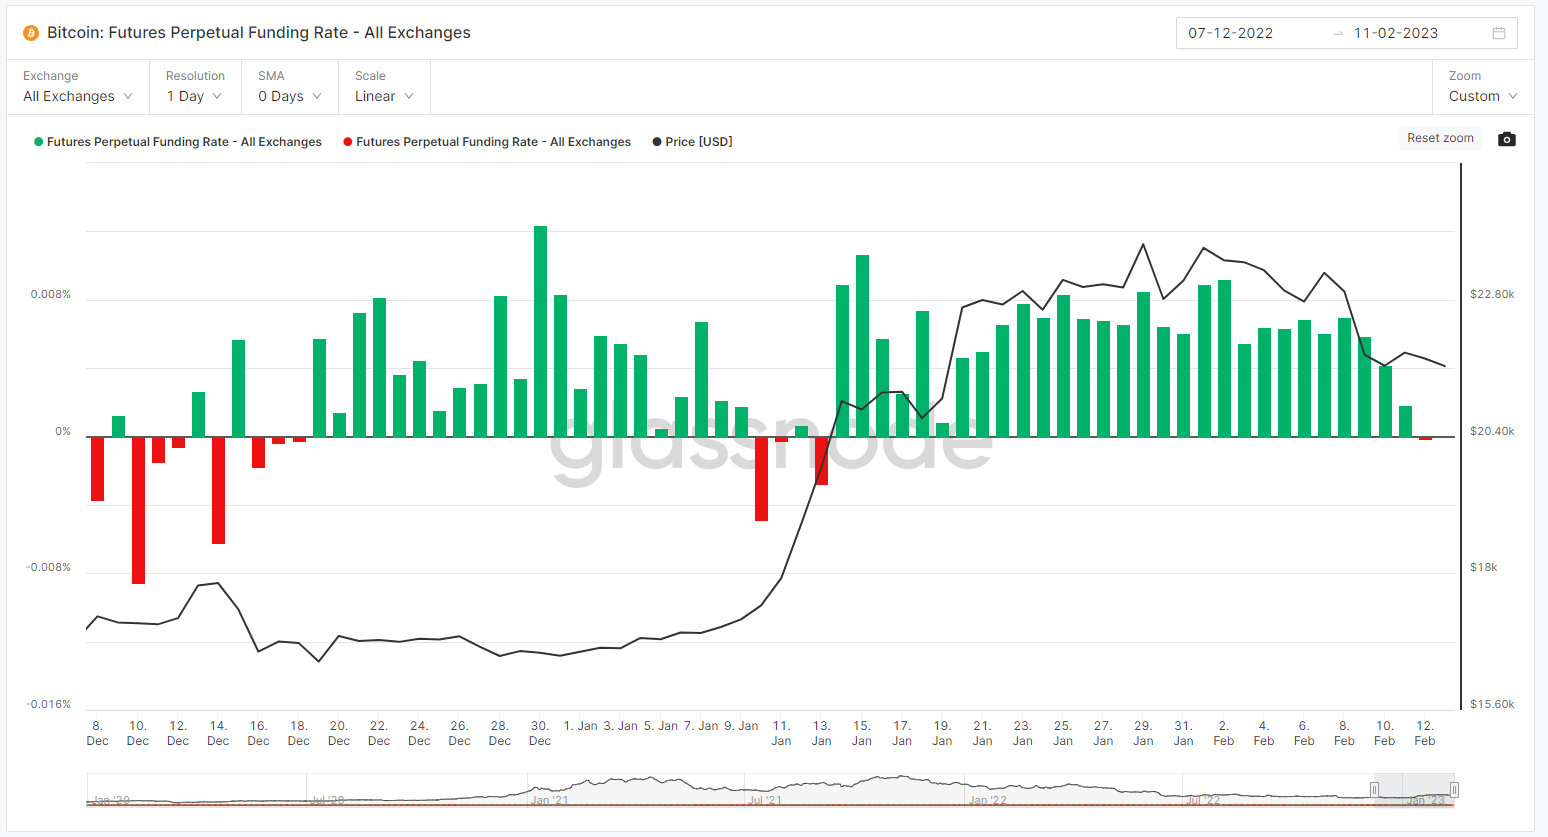Toggle Price [USD] legend series
This screenshot has width=1548, height=837.
692,142
